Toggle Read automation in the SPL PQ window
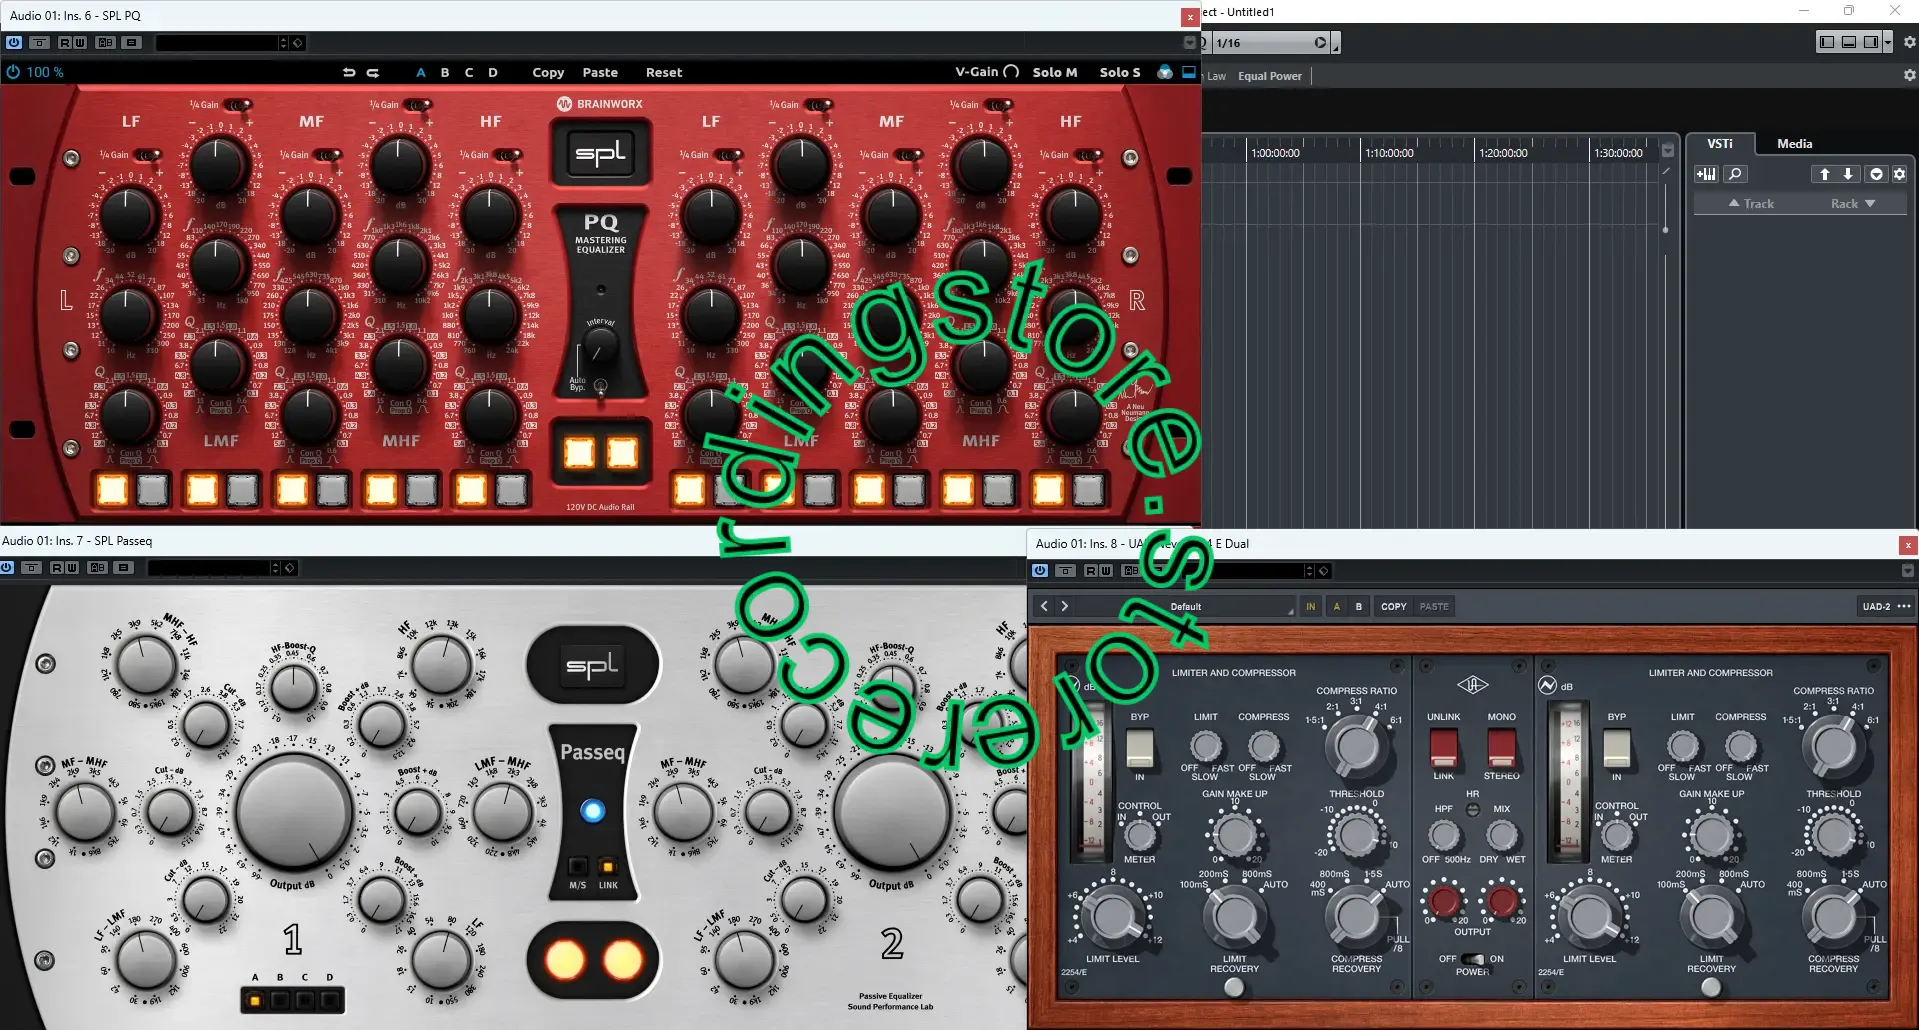1919x1030 pixels. pyautogui.click(x=65, y=43)
